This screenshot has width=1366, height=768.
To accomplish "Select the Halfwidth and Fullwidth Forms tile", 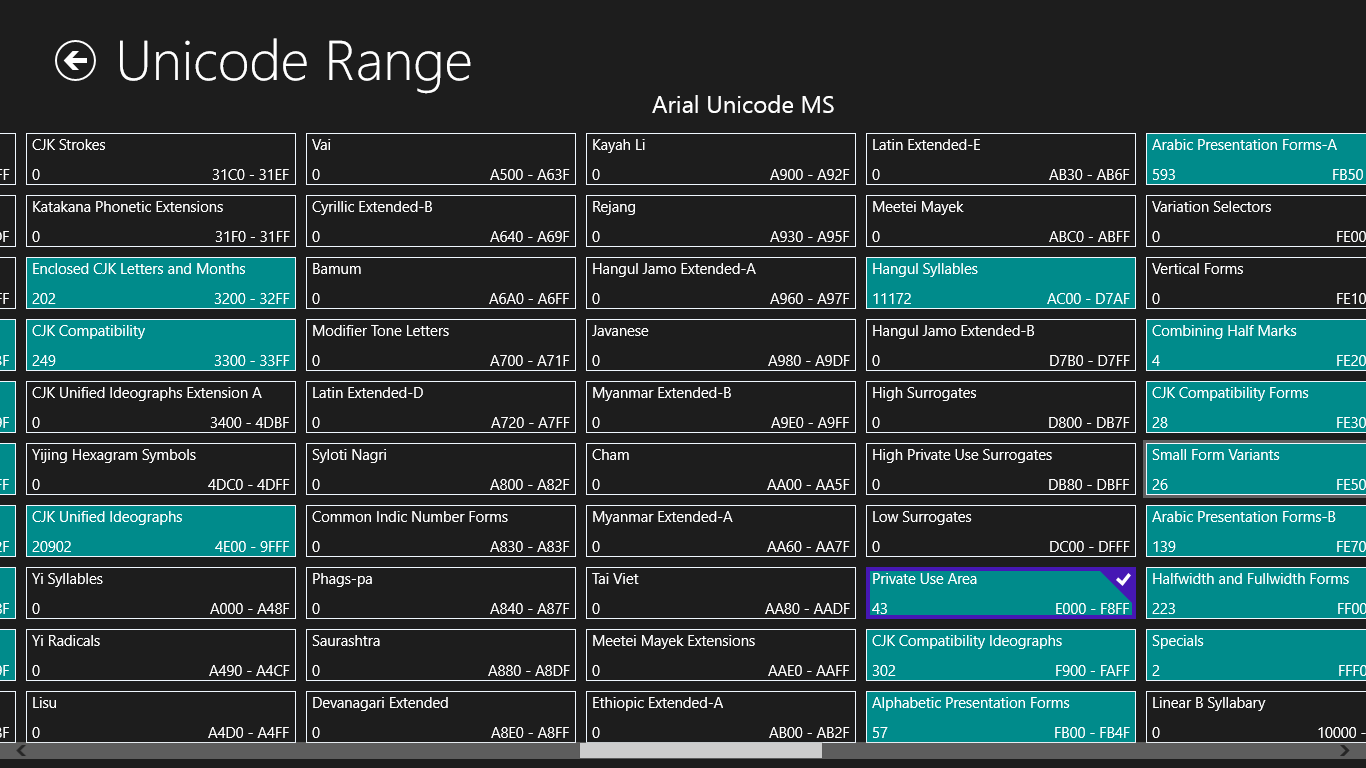I will tap(1256, 593).
